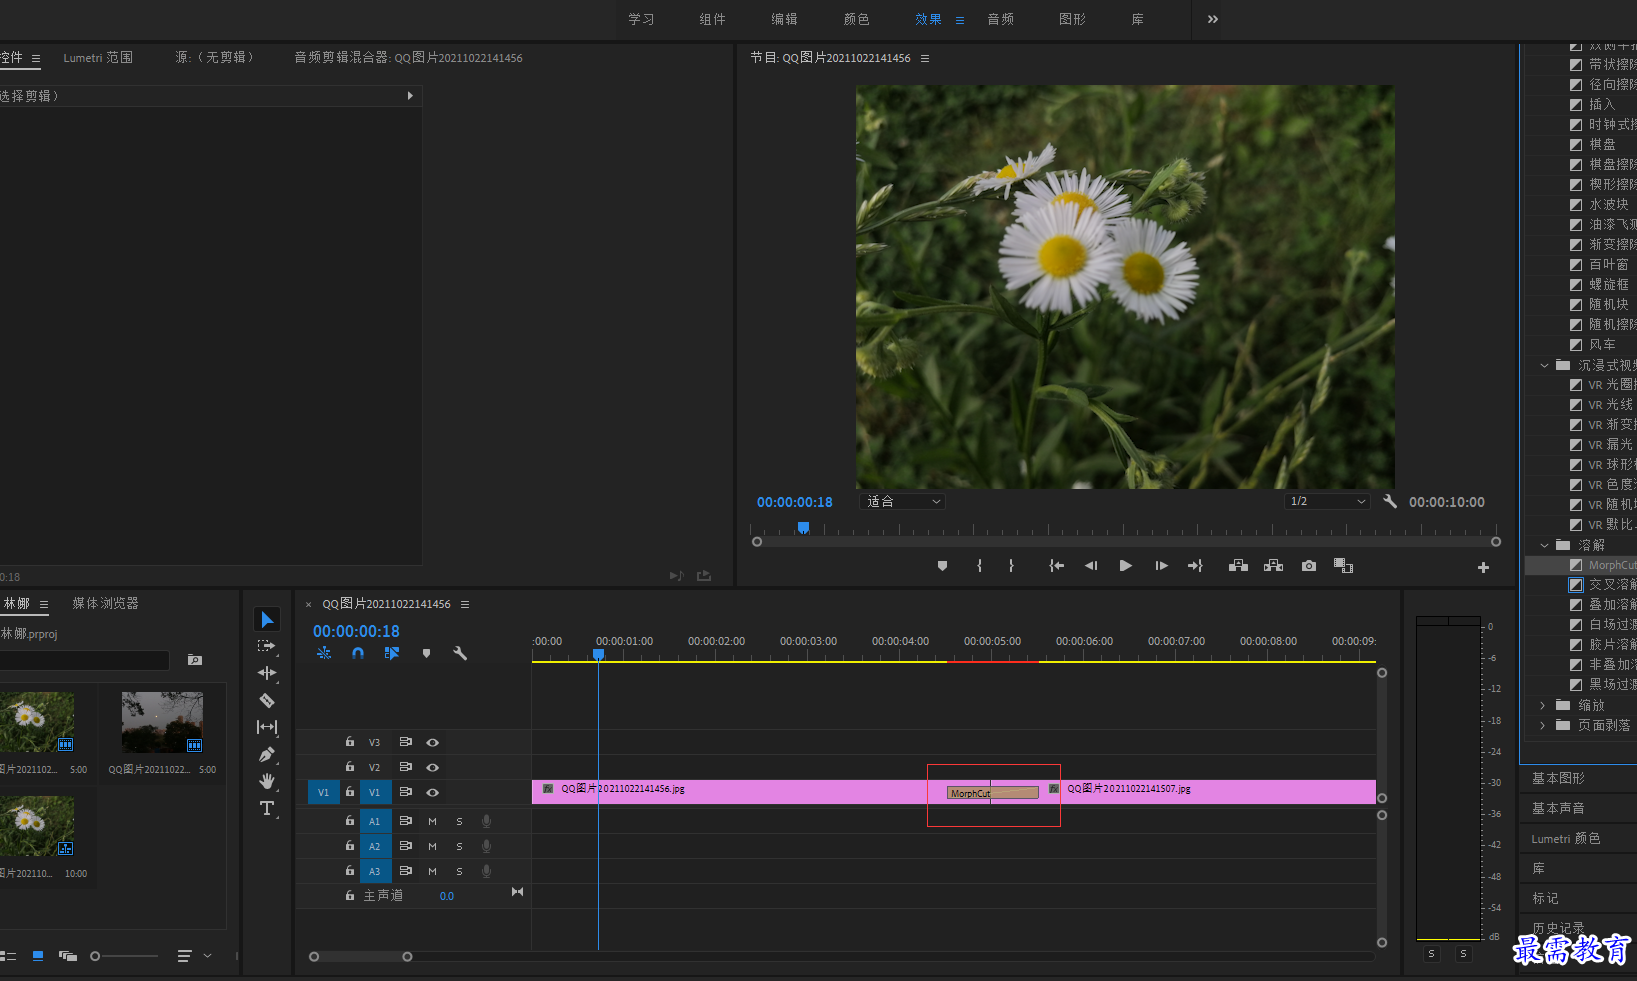
Task: Open comparison view icon
Action: click(x=1343, y=566)
